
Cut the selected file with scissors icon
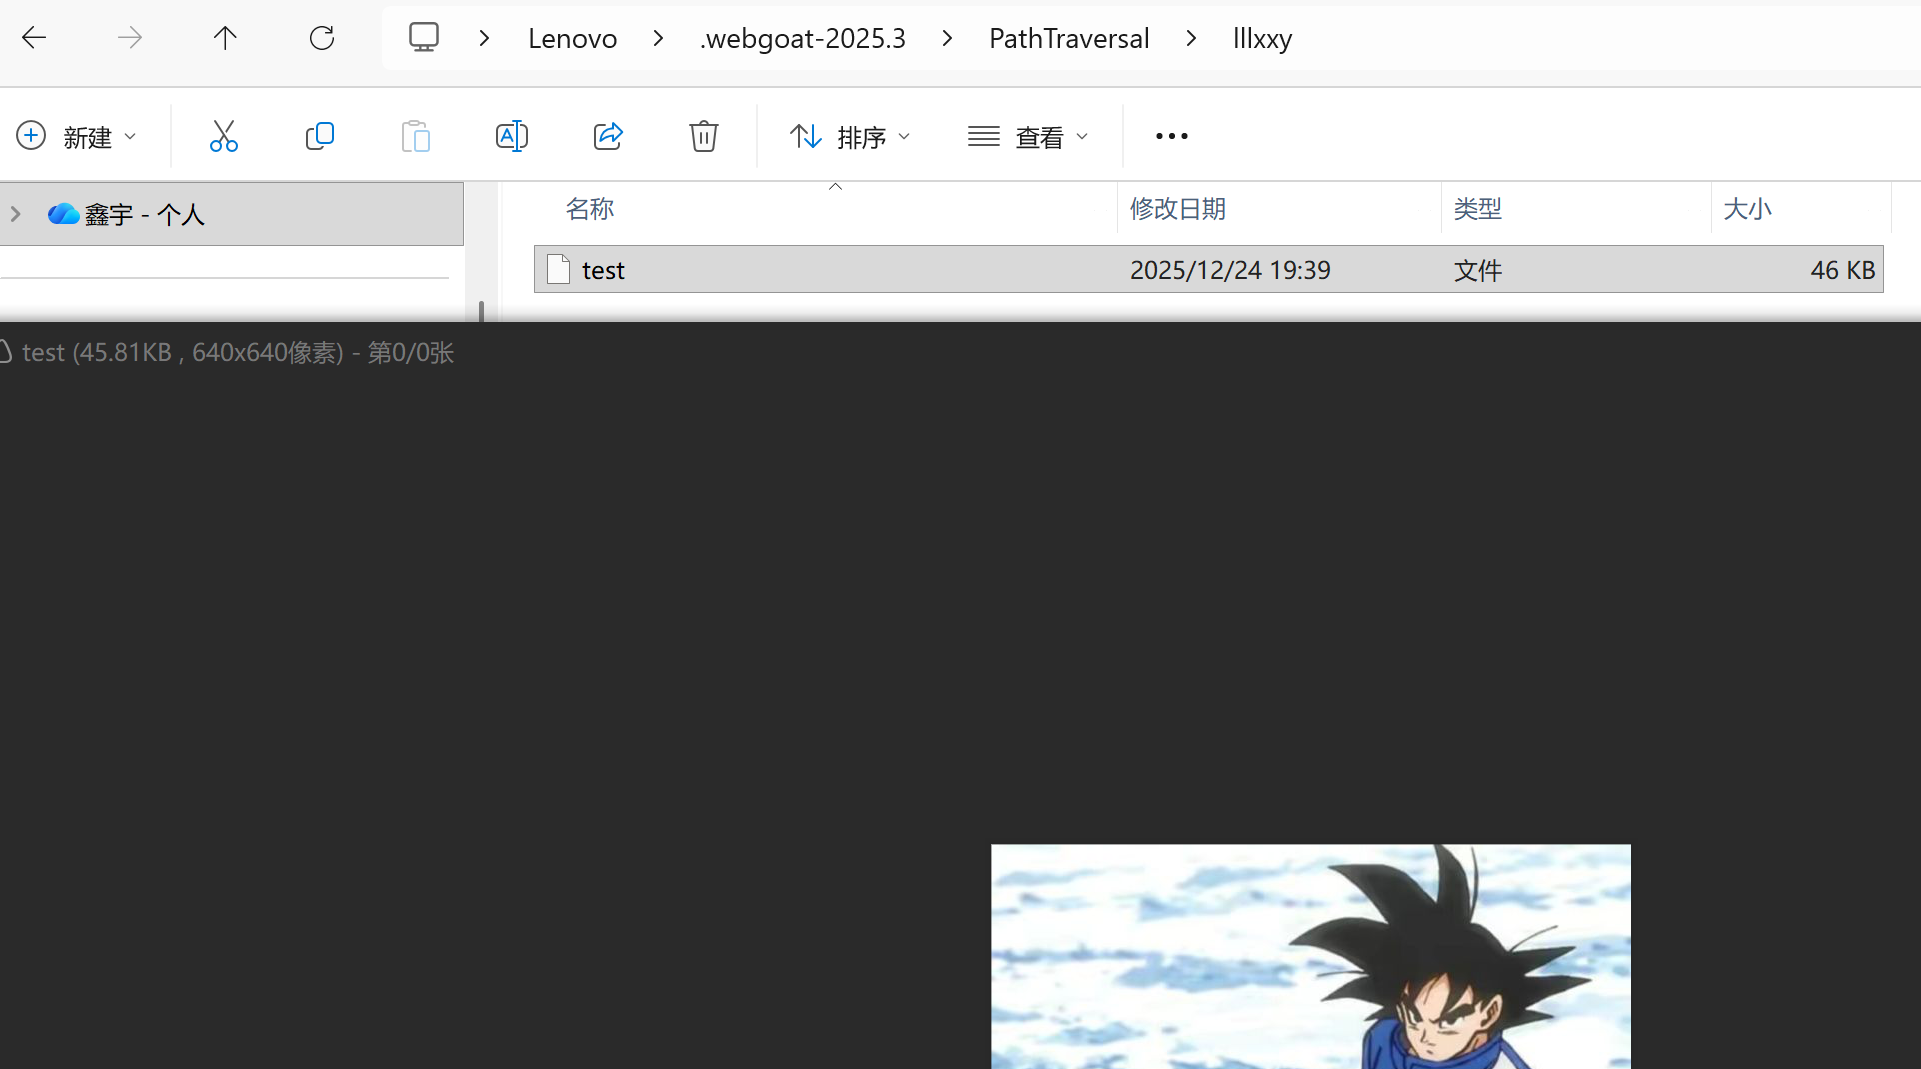coord(224,136)
